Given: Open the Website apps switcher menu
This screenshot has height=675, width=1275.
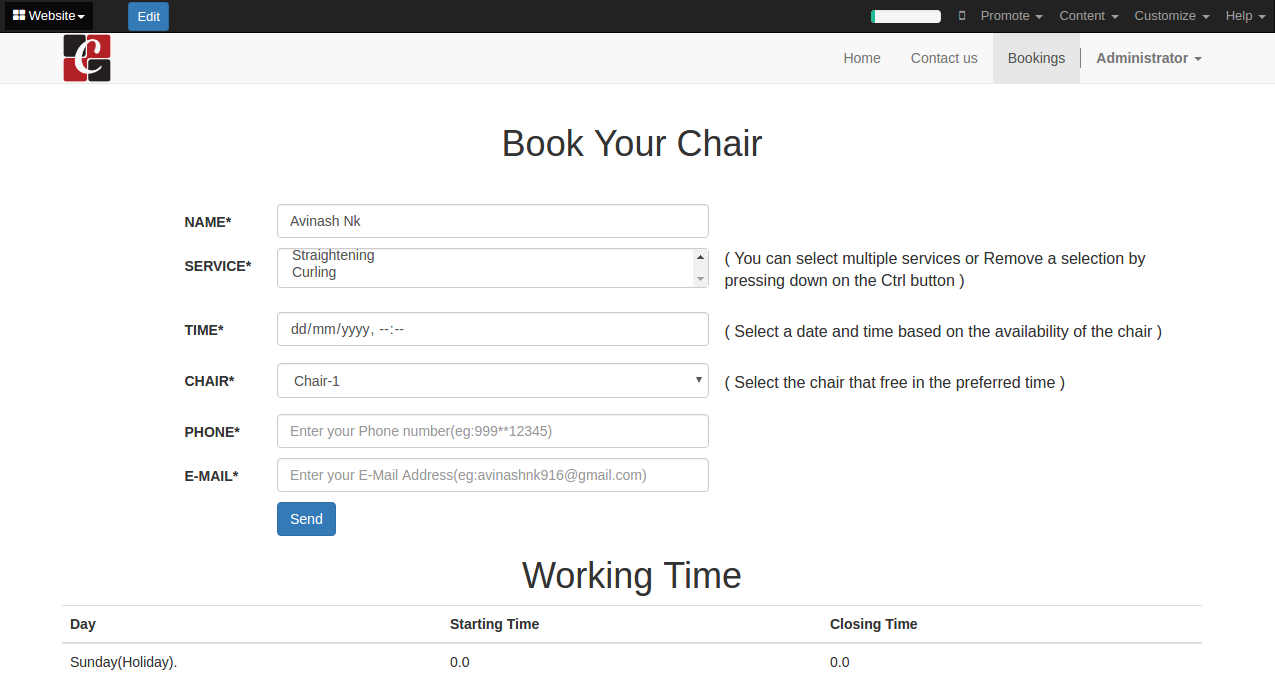Looking at the screenshot, I should click(49, 16).
